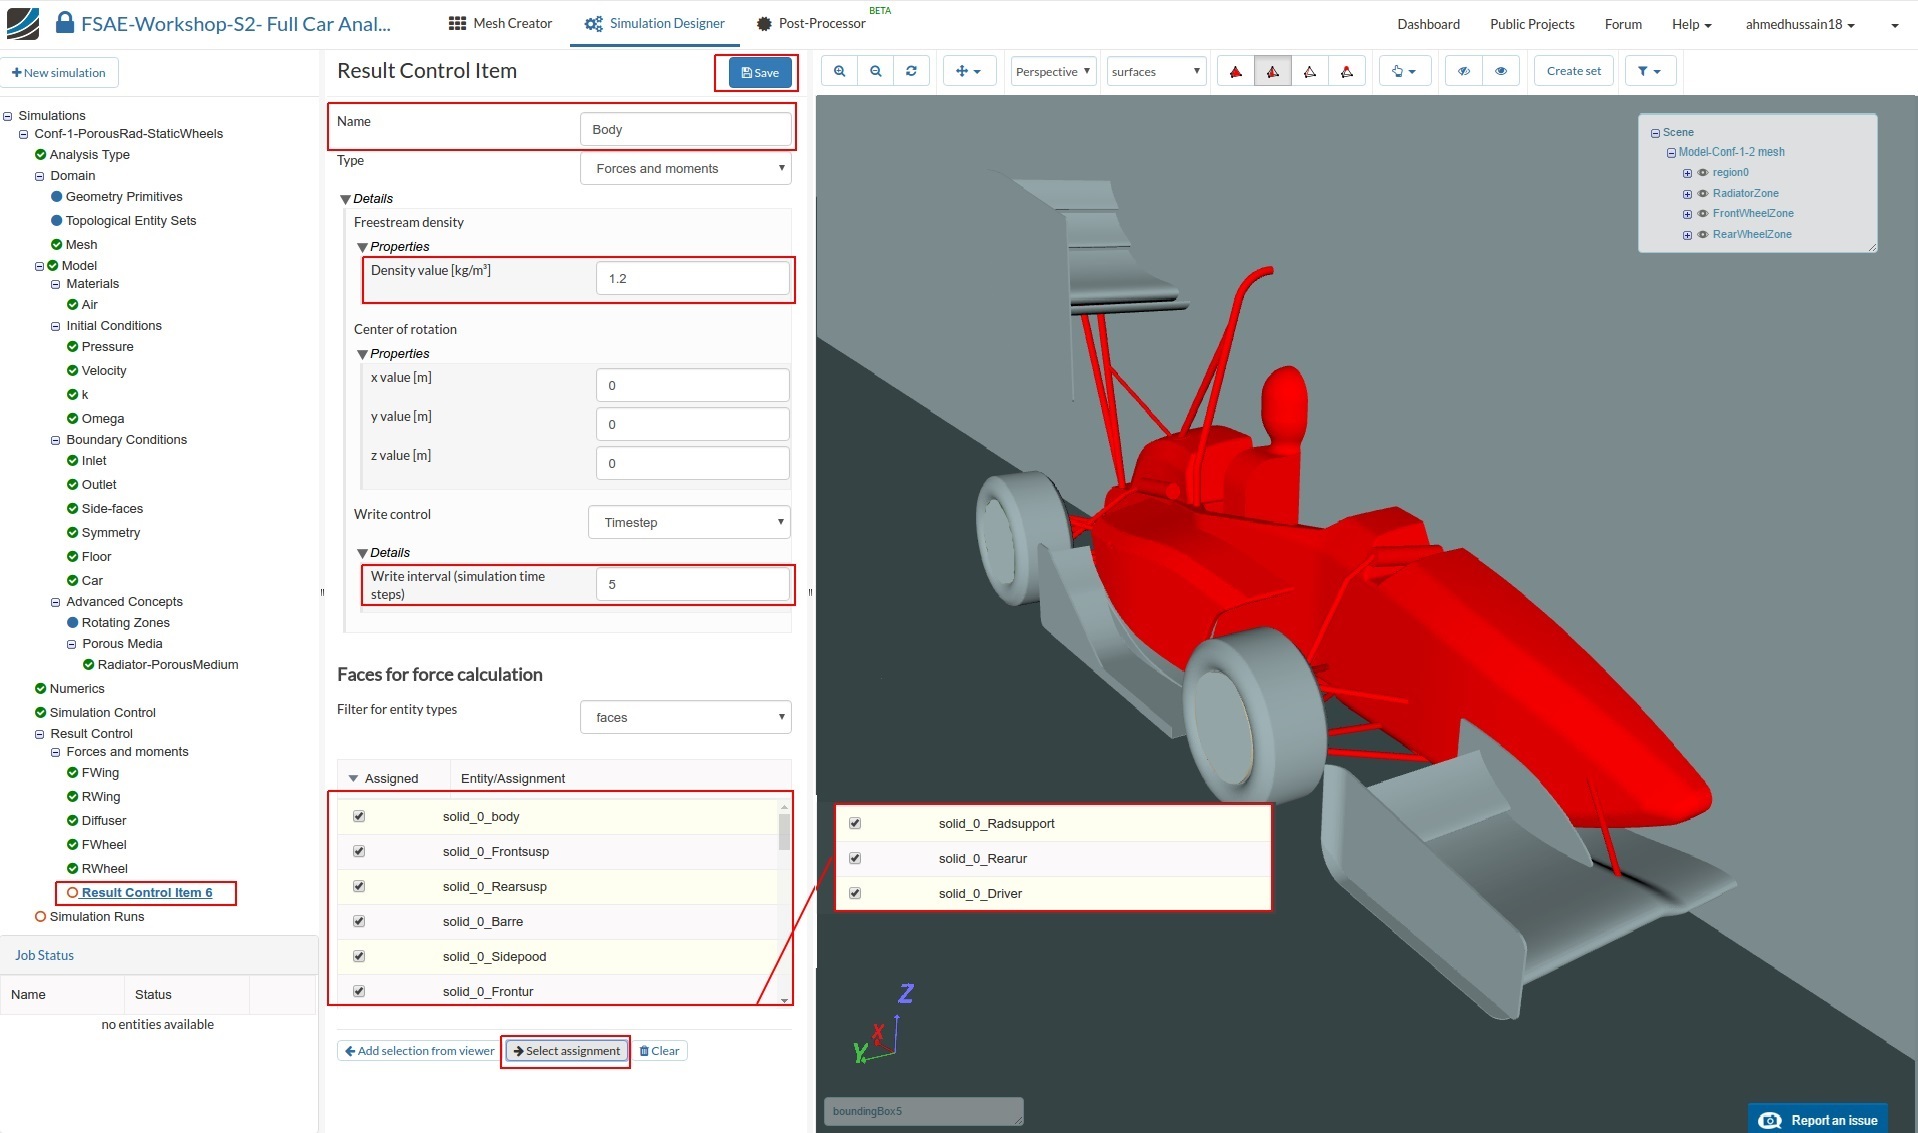Click the zoom in magnifier icon
Screen dimensions: 1918x1133
(x=839, y=71)
